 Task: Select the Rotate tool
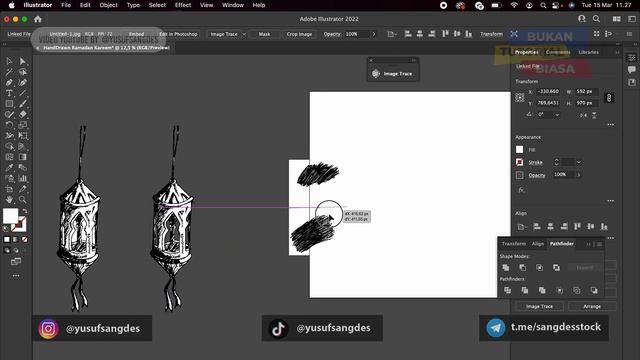click(x=9, y=125)
